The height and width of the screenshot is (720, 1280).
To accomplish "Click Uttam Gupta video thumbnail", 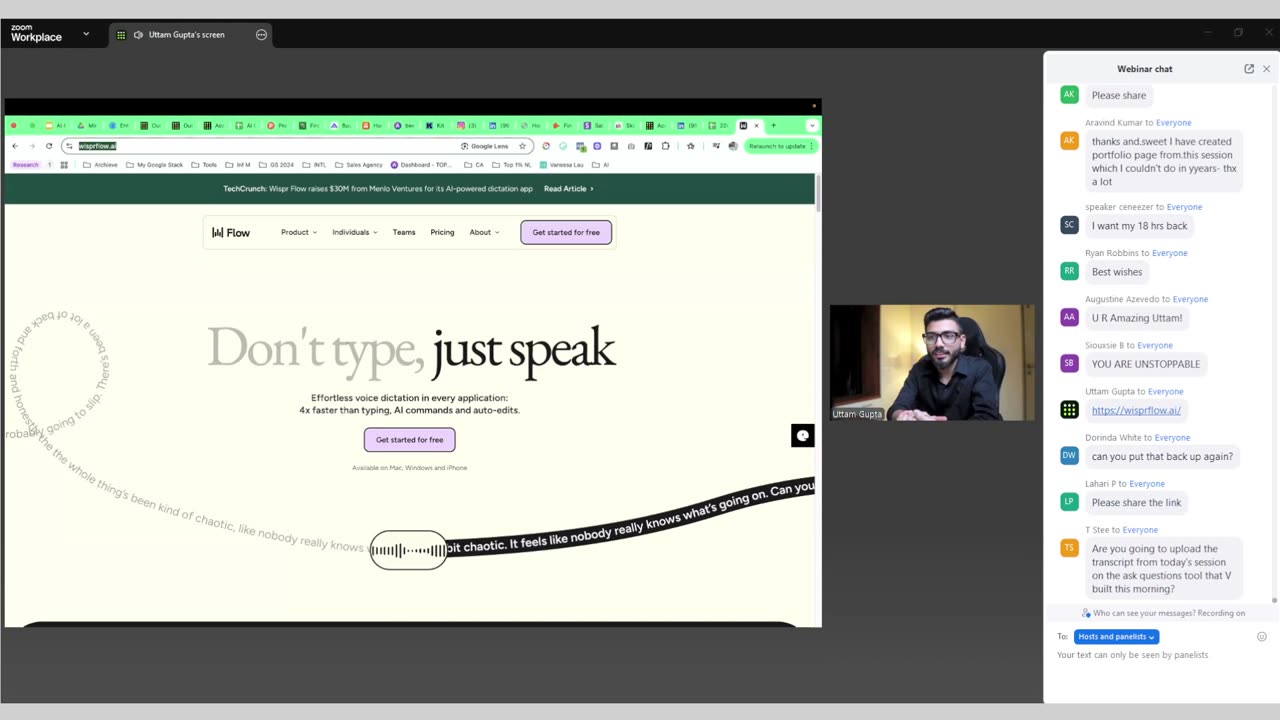I will [932, 362].
